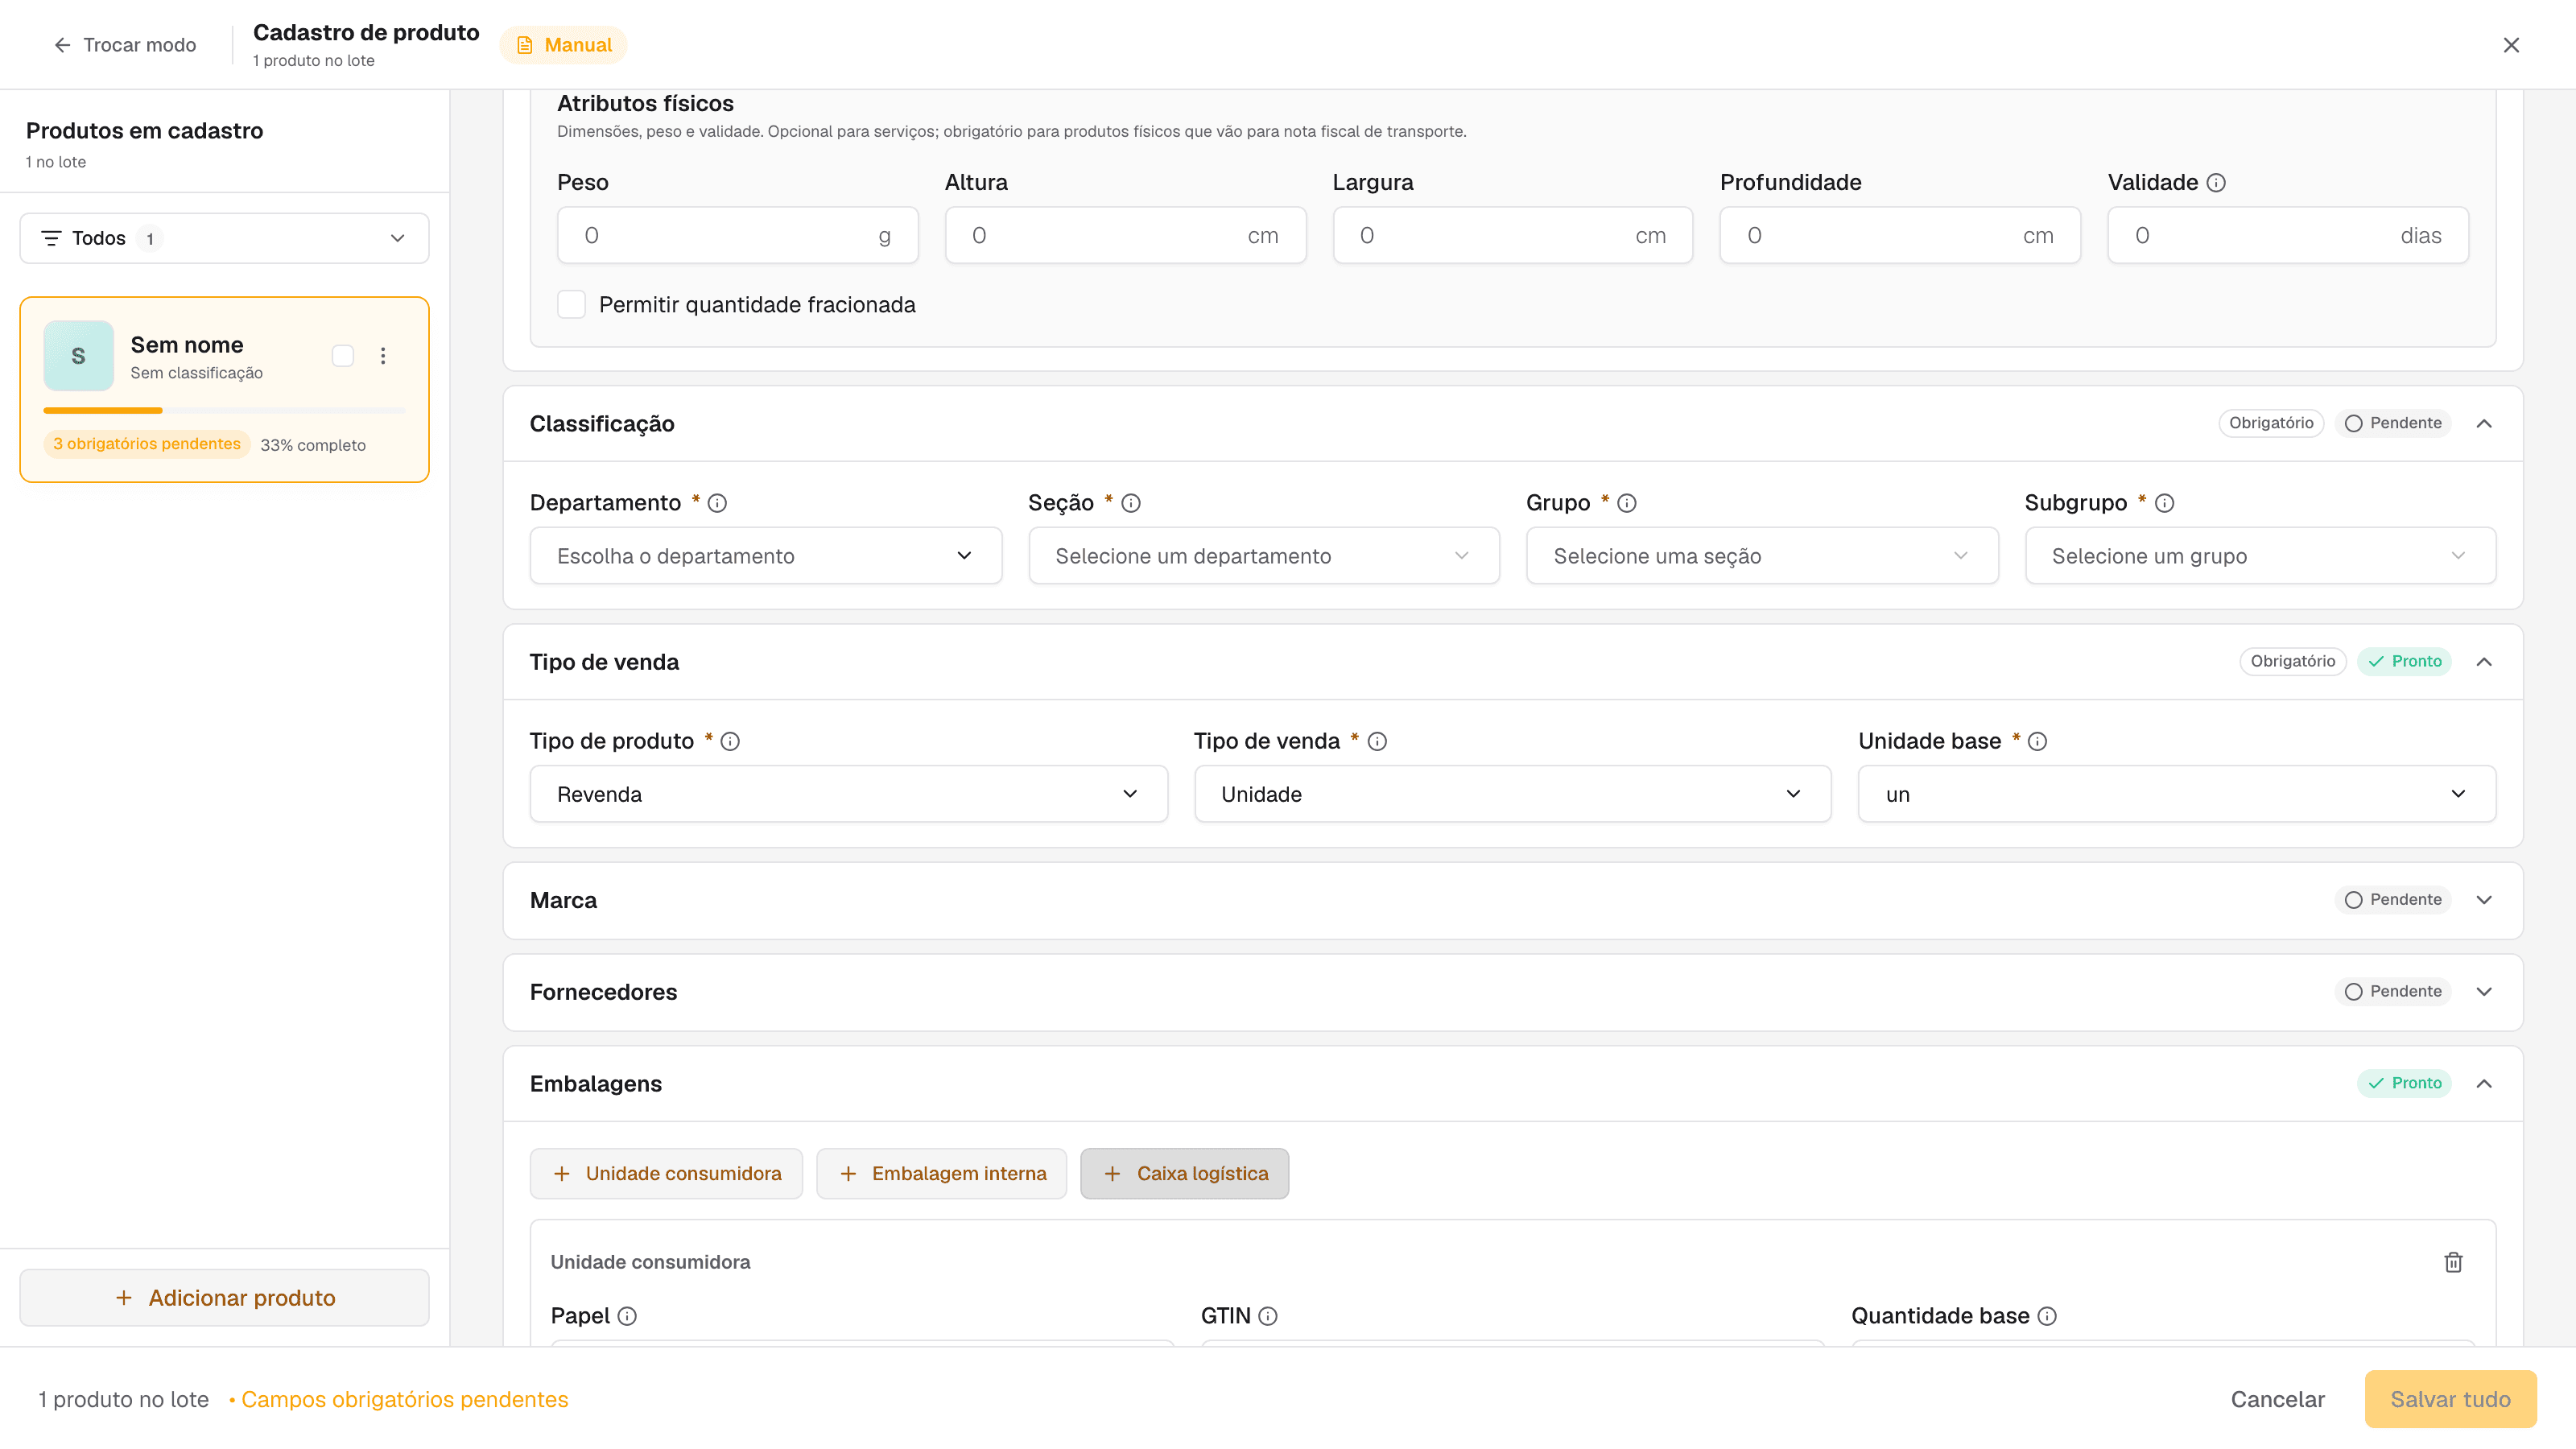Open the three-dot menu on Sem nome card
2576x1449 pixels.
(383, 356)
